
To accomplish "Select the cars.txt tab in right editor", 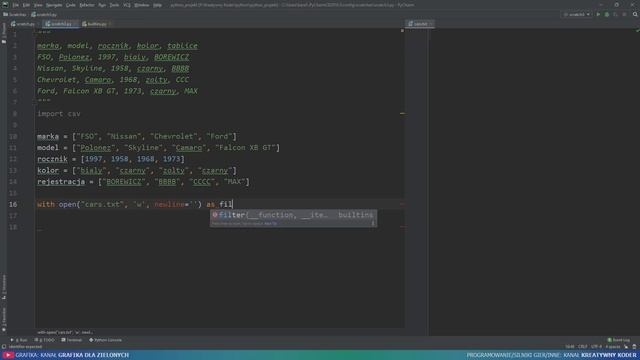I will [x=420, y=24].
